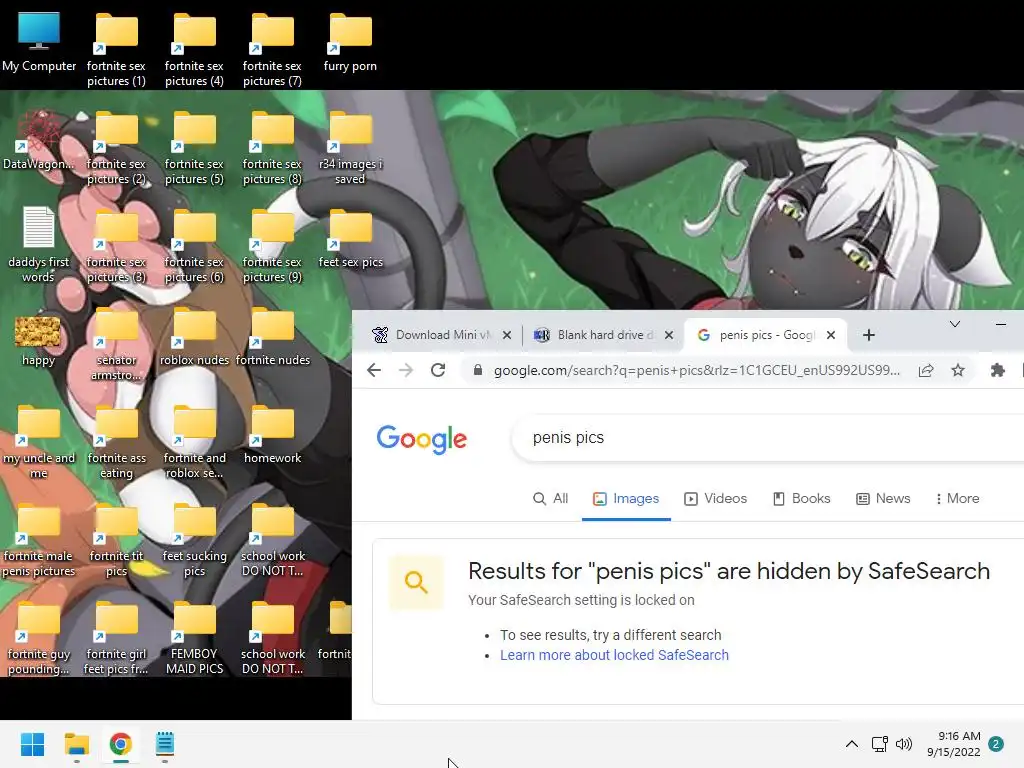This screenshot has height=768, width=1024.
Task: View site info via the padlock icon
Action: point(478,370)
